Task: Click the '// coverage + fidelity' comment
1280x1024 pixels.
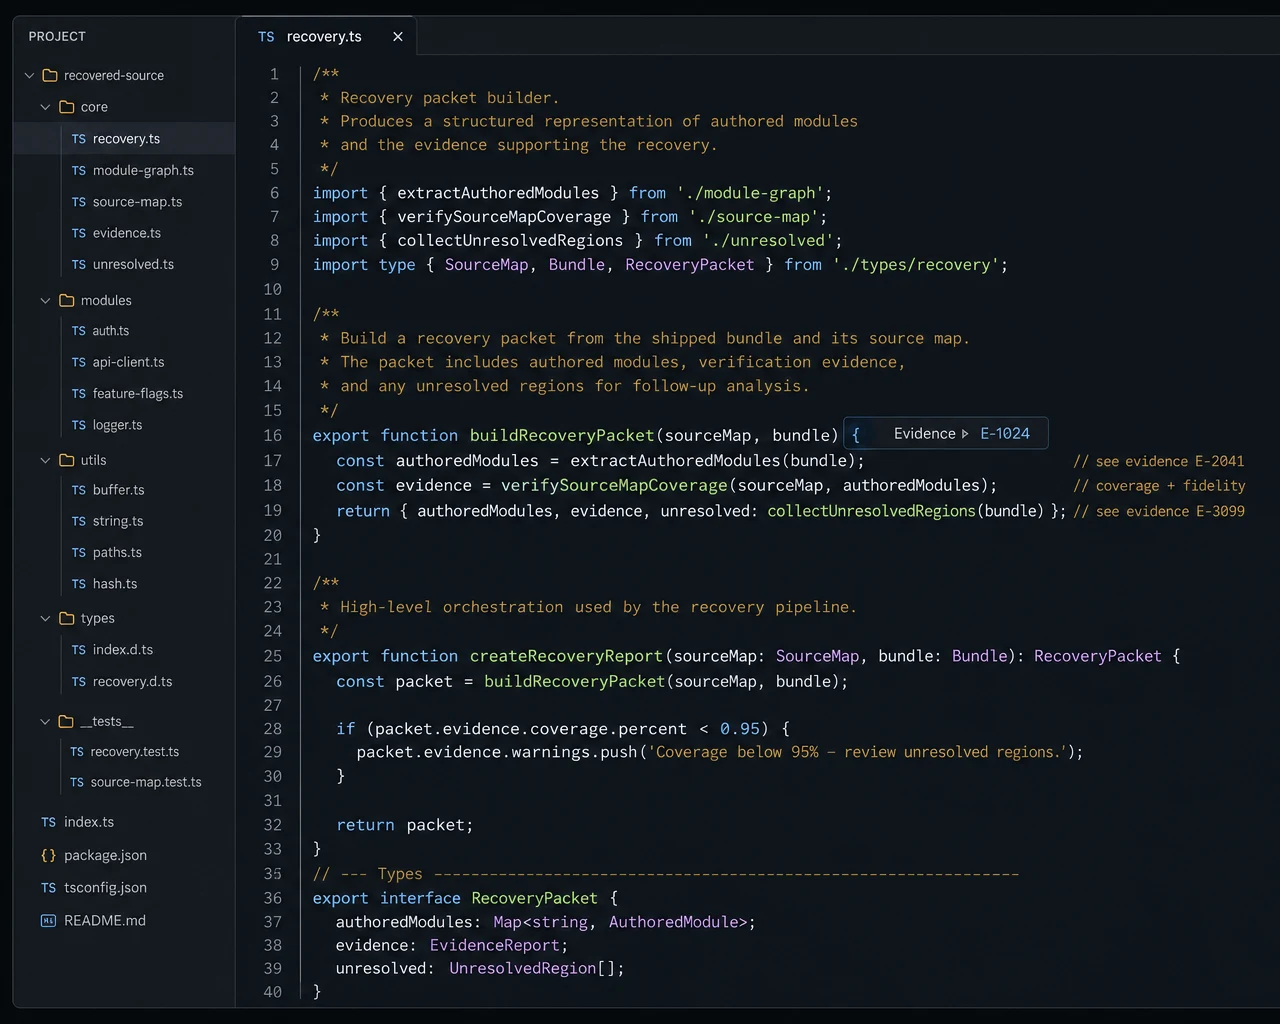Action: click(1159, 486)
